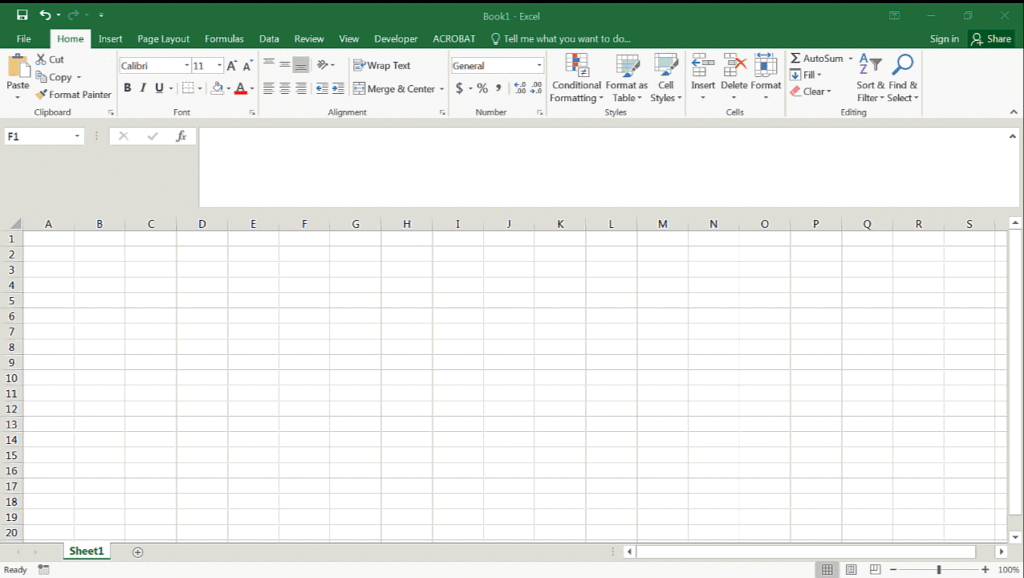Image resolution: width=1024 pixels, height=578 pixels.
Task: Open the General number format dropdown
Action: [539, 66]
